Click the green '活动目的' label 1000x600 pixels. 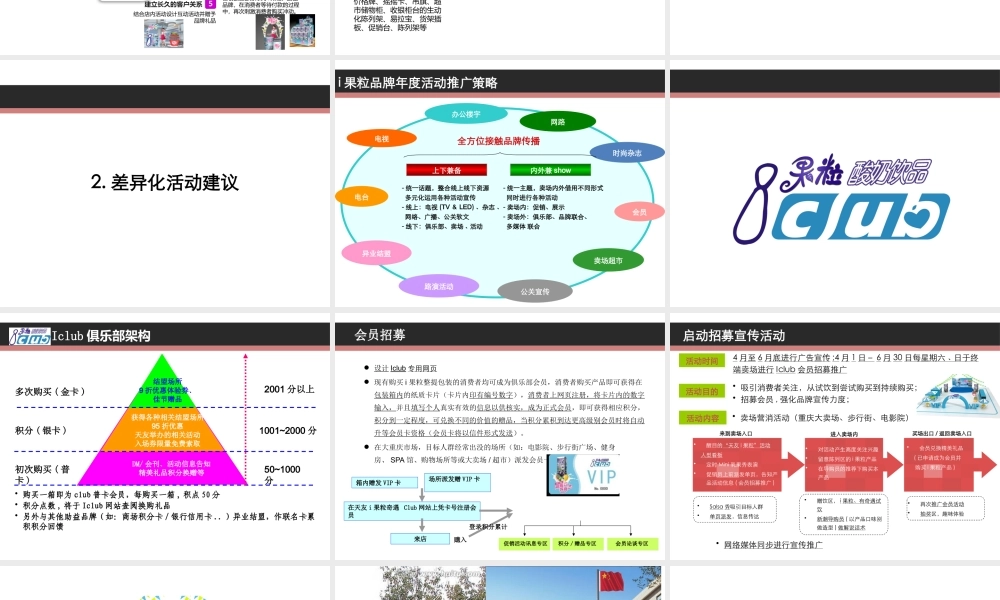pos(702,391)
